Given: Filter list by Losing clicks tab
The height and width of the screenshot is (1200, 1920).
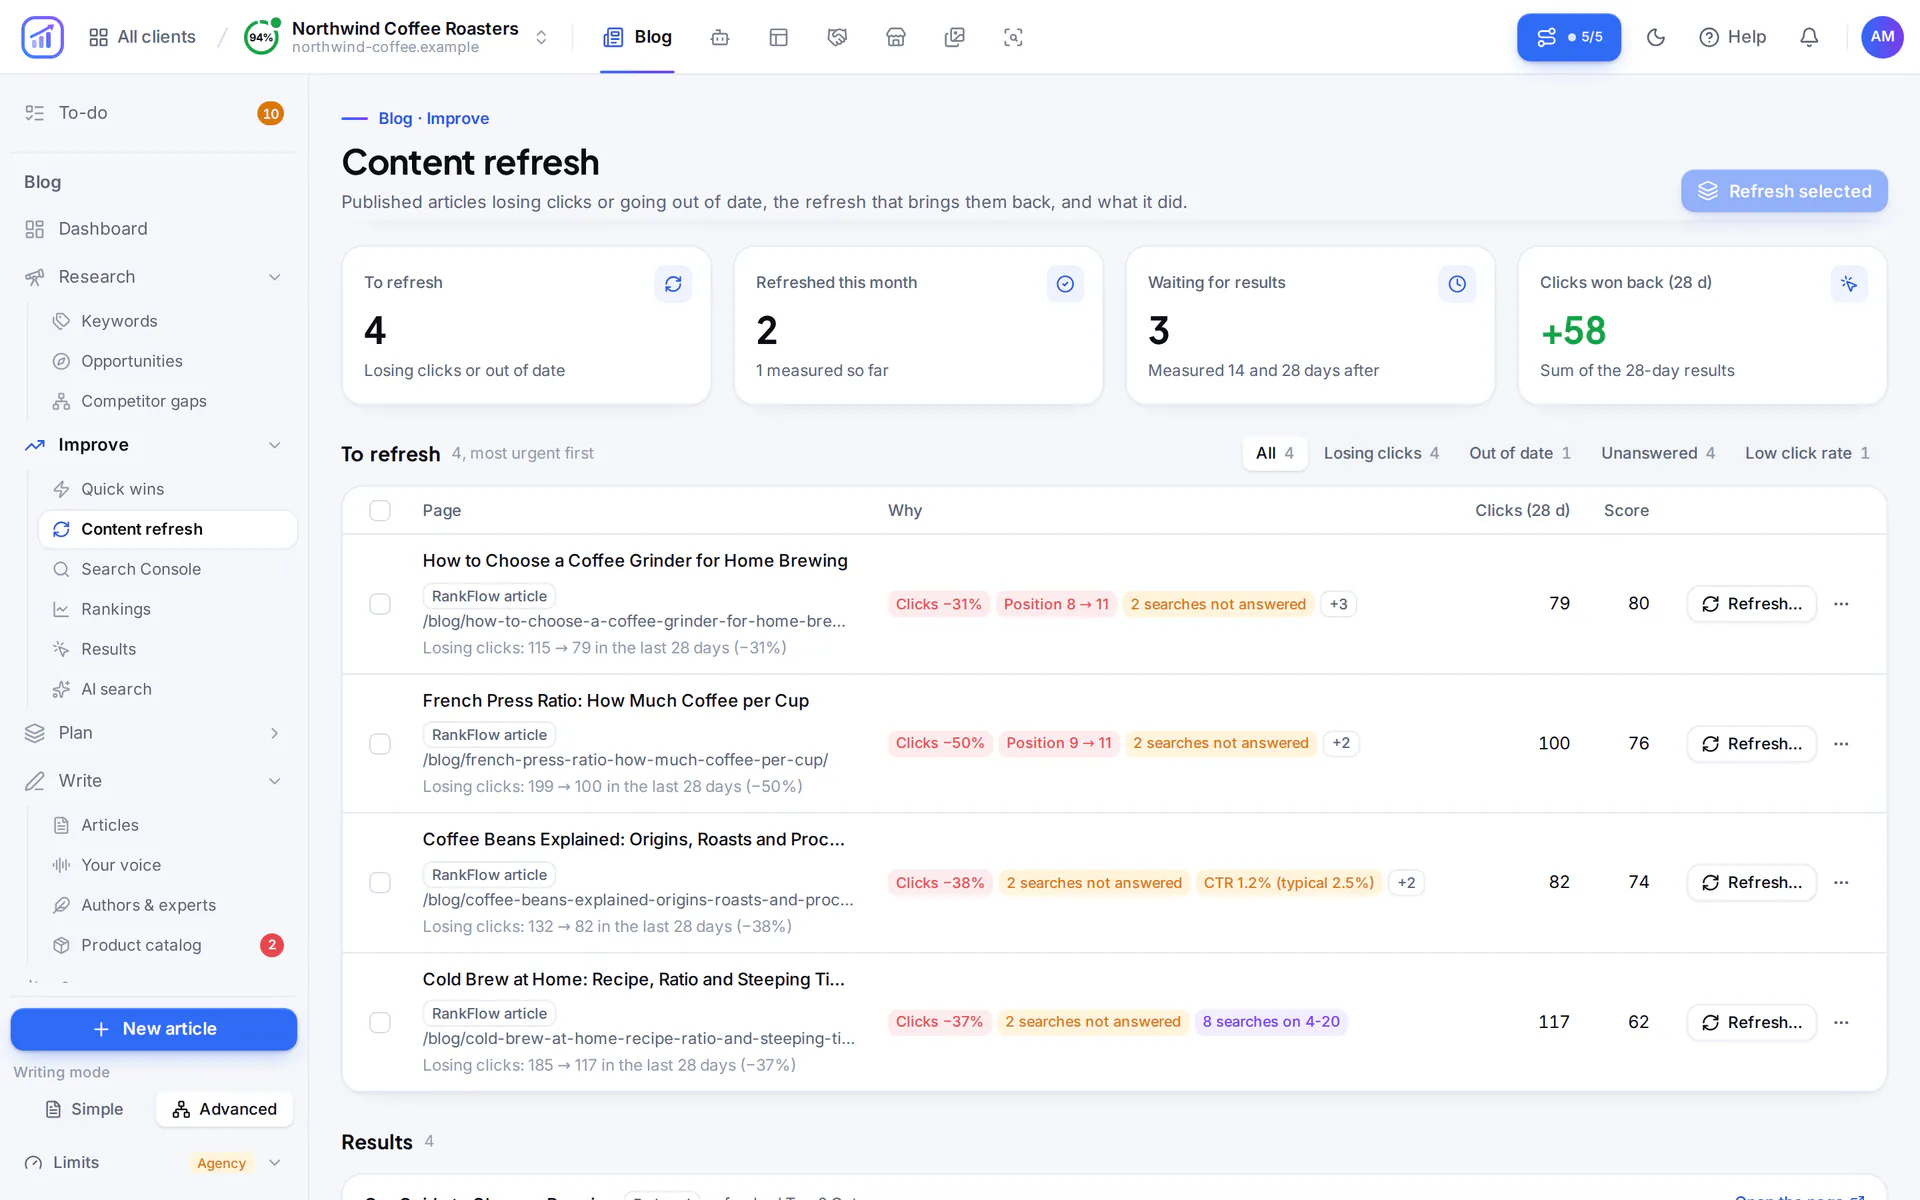Looking at the screenshot, I should coord(1381,453).
